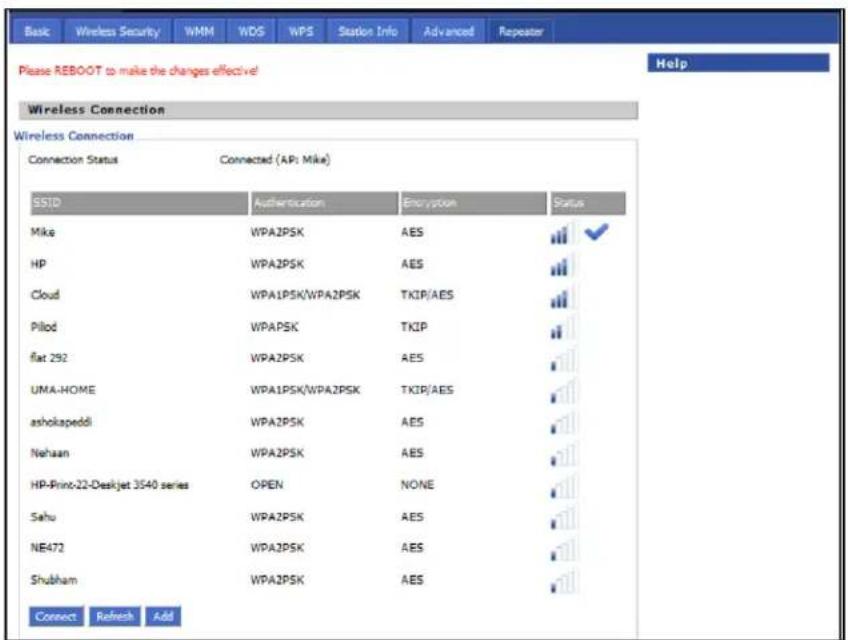848x640 pixels.
Task: Select the Sahu network
Action: [43, 517]
